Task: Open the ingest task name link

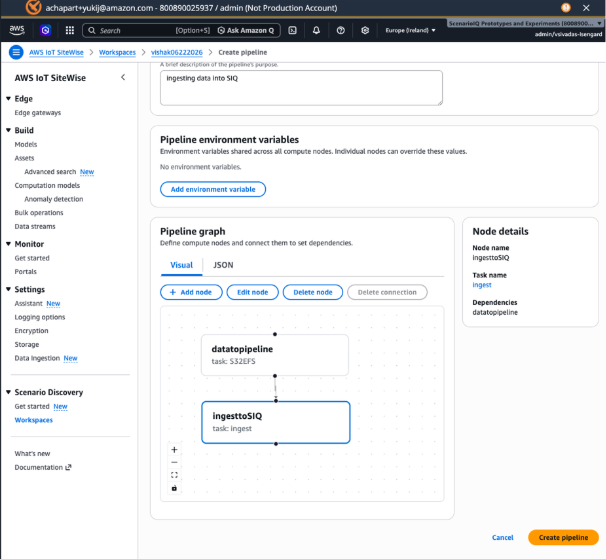Action: pyautogui.click(x=482, y=285)
